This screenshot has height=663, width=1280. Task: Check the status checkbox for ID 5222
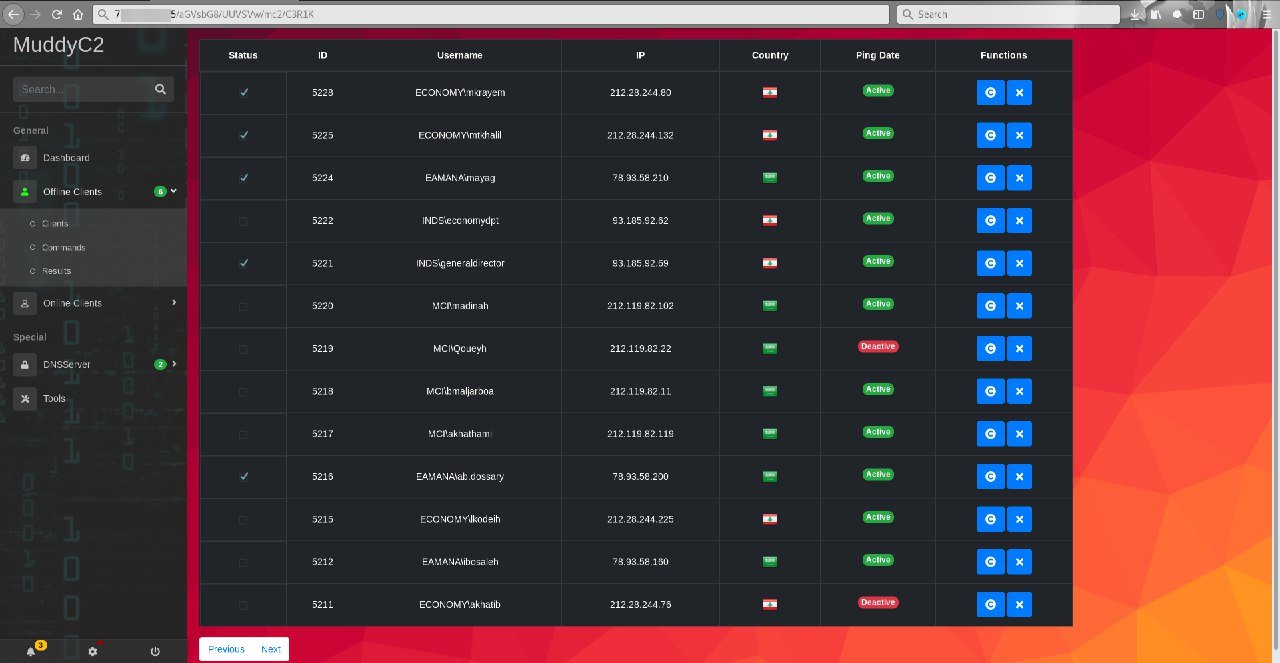[243, 221]
